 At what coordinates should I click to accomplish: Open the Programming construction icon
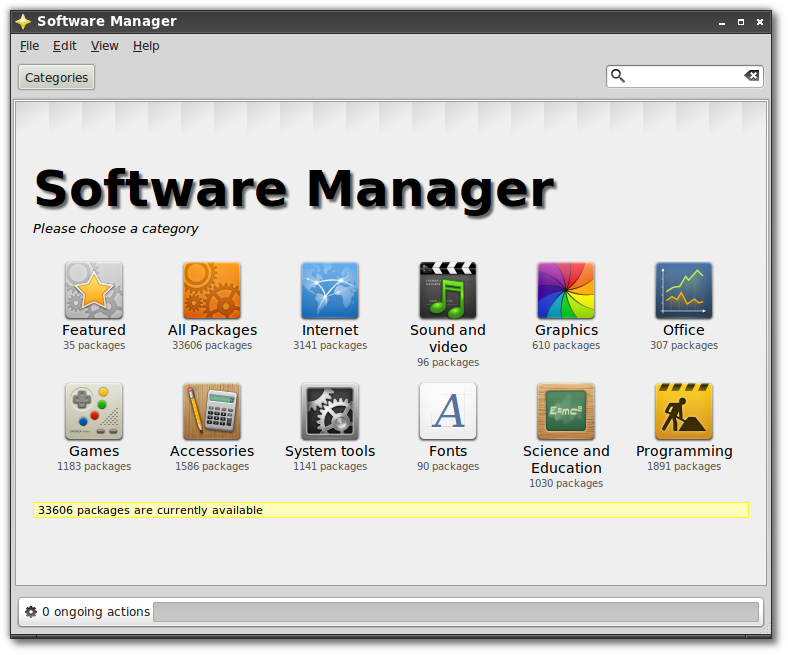(x=684, y=411)
